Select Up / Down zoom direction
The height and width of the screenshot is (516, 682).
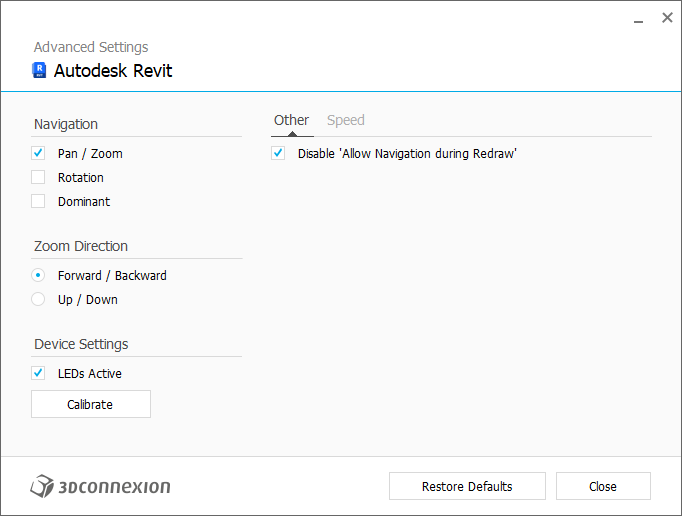[x=38, y=299]
